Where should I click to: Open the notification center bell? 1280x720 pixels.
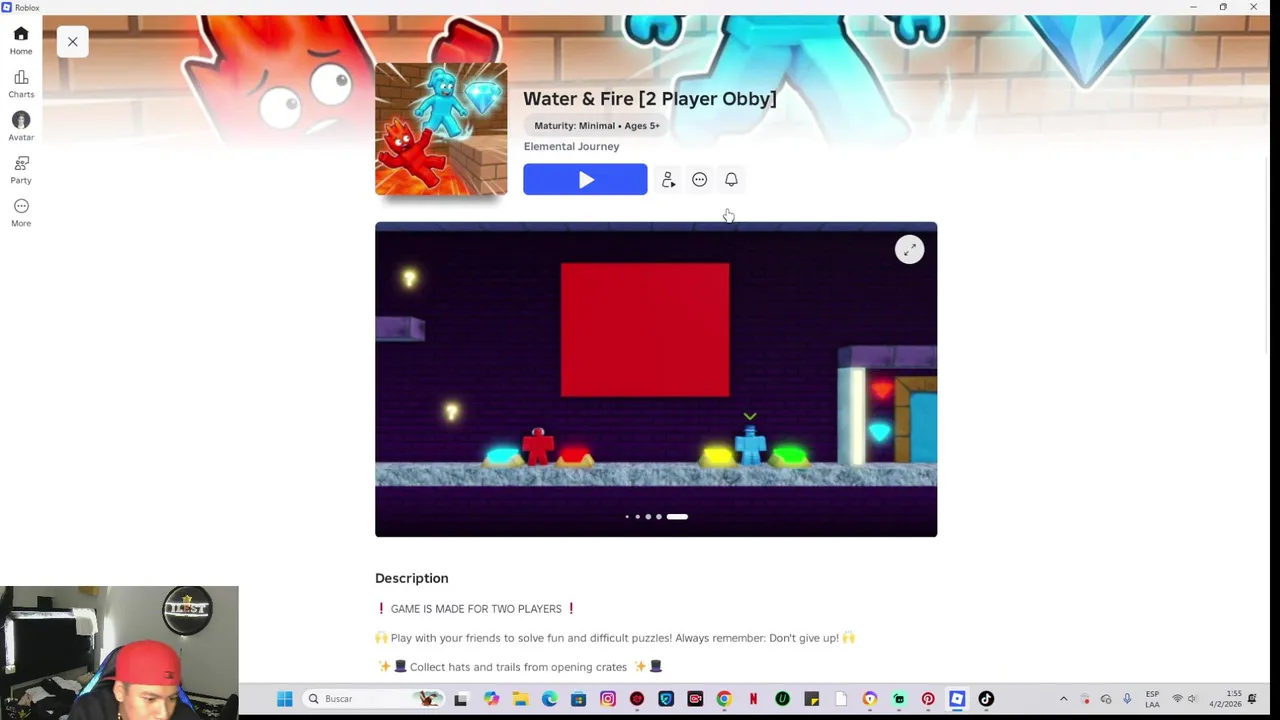pyautogui.click(x=1252, y=699)
